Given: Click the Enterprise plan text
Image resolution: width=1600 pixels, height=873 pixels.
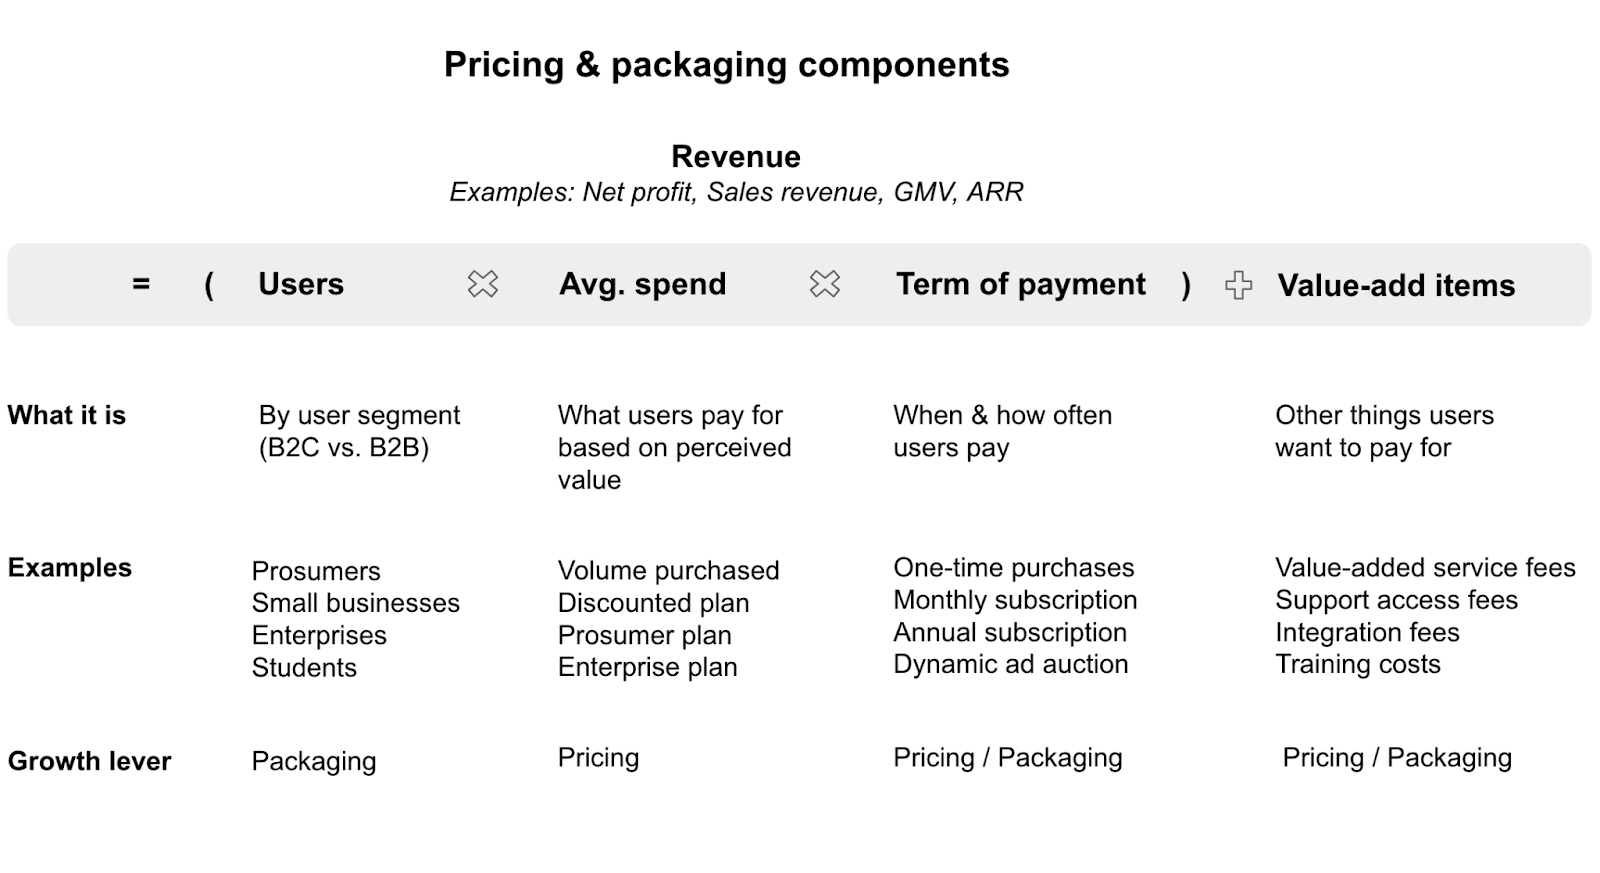Looking at the screenshot, I should (x=648, y=667).
